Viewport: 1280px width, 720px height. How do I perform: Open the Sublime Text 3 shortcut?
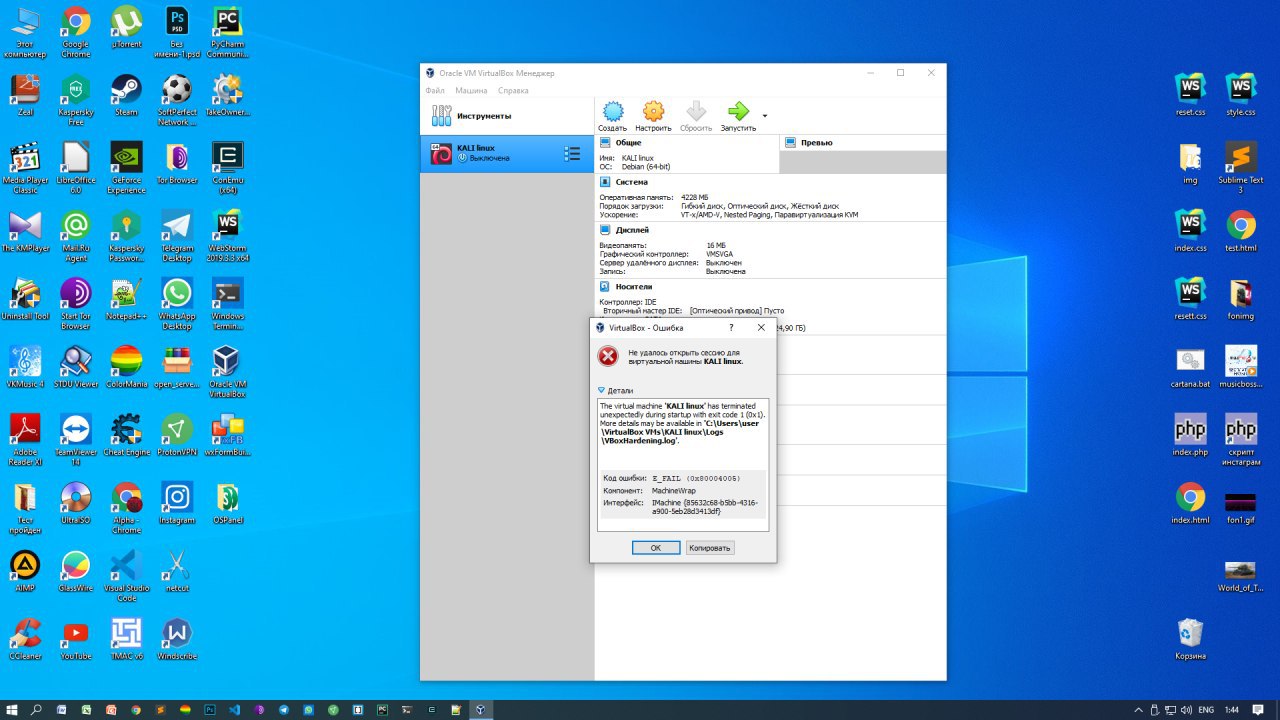[x=1241, y=167]
